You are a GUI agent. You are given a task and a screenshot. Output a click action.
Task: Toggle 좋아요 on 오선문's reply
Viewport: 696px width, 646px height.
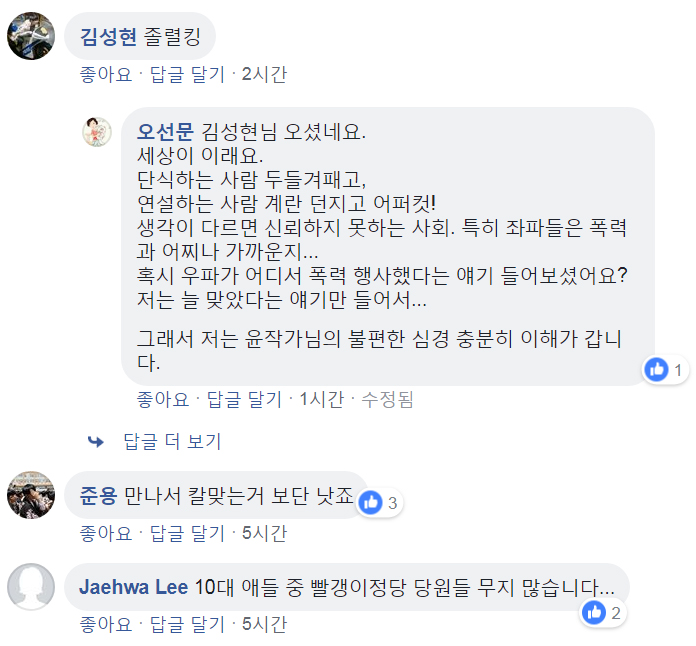pos(163,399)
